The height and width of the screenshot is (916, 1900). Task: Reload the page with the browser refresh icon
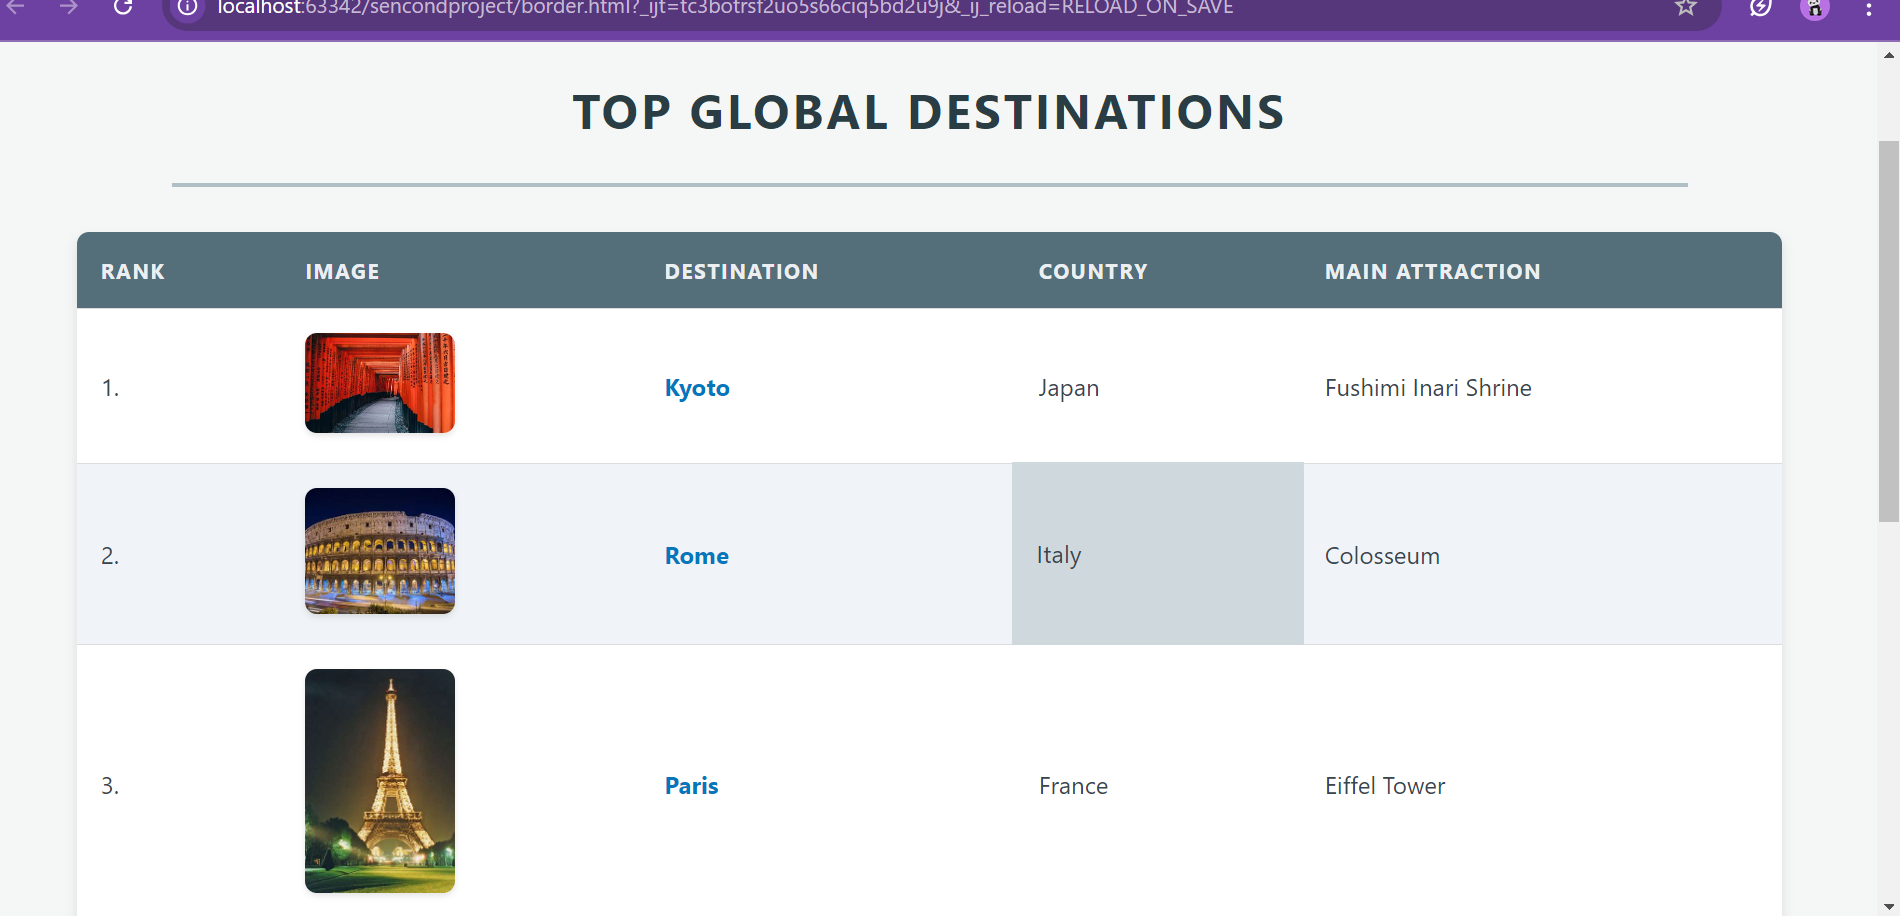pyautogui.click(x=123, y=7)
